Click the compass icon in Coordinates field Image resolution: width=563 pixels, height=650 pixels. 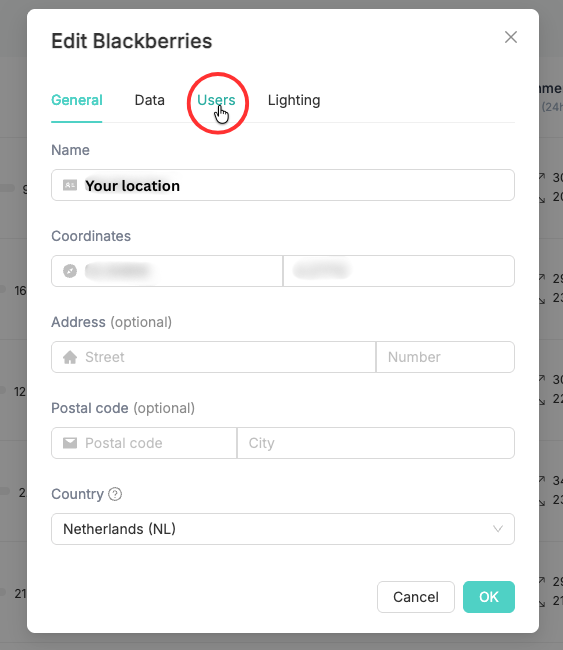70,271
